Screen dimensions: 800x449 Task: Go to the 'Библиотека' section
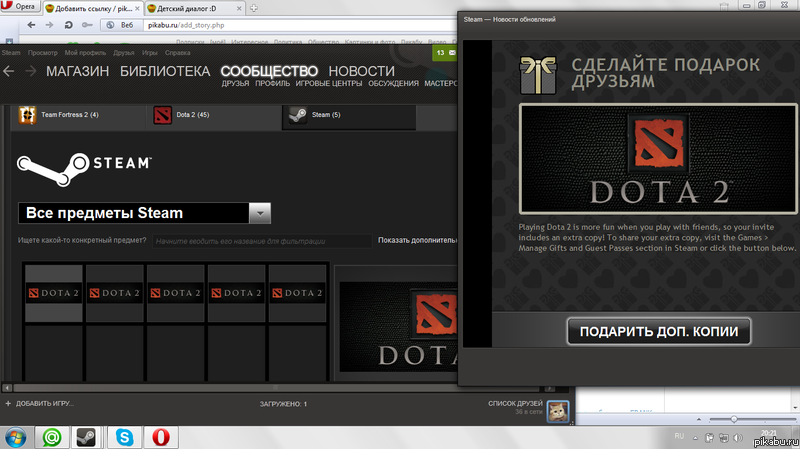165,71
